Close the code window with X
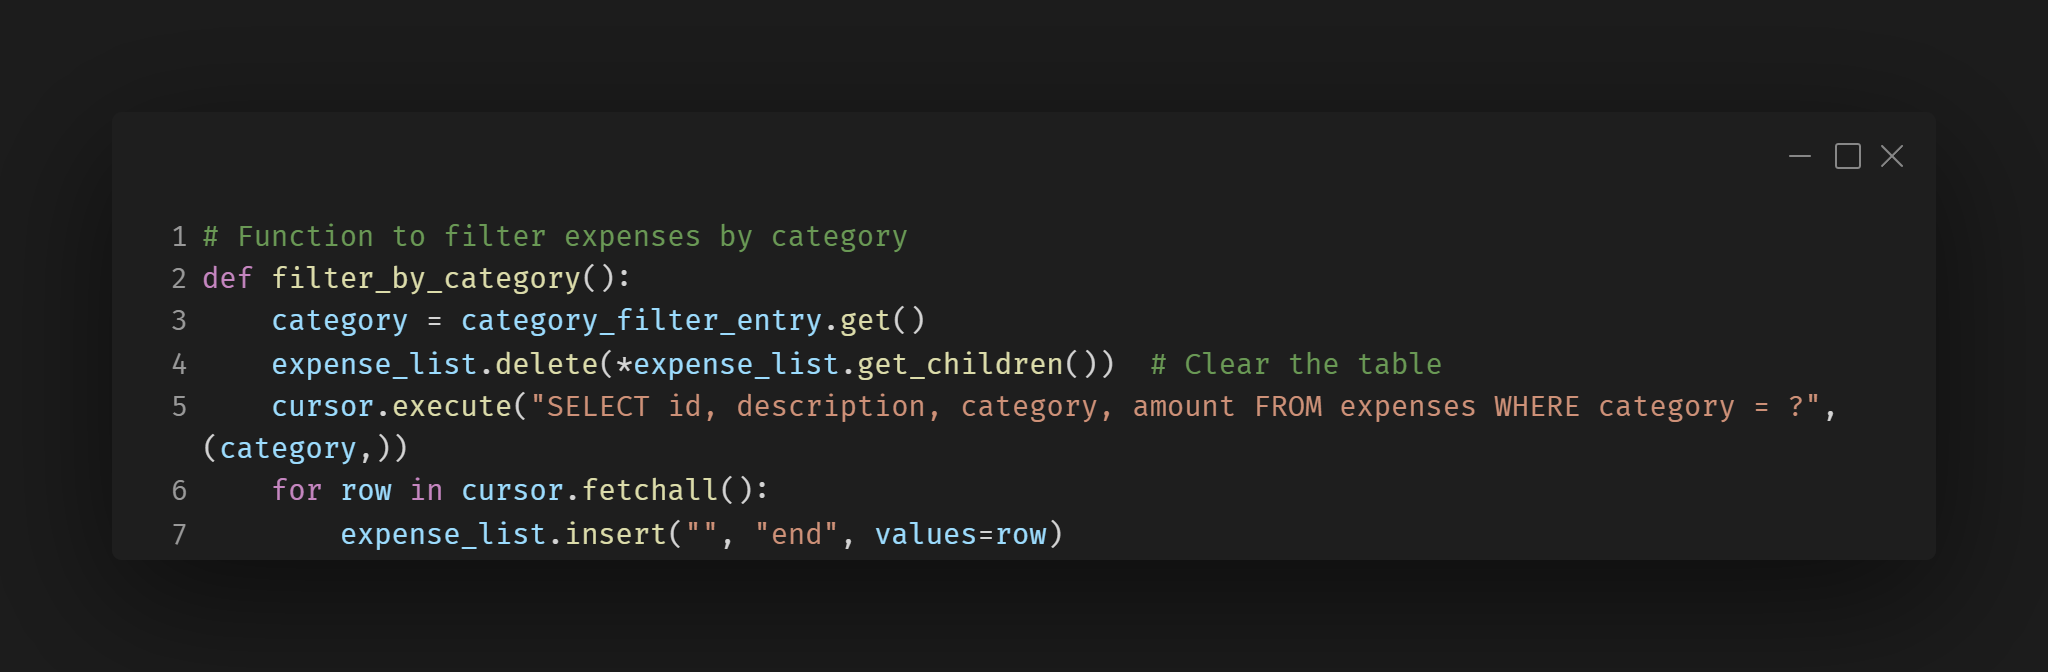Screen dimensions: 2048x672 (x=1892, y=157)
